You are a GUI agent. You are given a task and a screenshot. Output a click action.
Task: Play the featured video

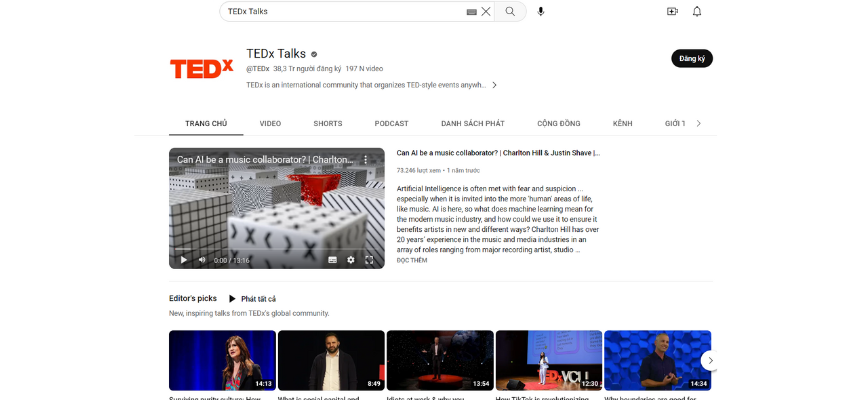(184, 260)
